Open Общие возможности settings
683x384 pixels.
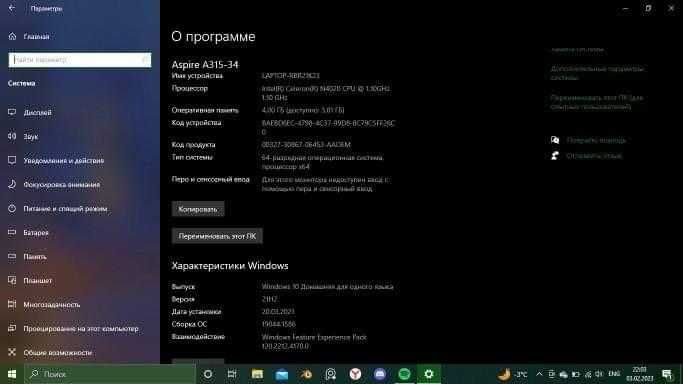[x=50, y=352]
